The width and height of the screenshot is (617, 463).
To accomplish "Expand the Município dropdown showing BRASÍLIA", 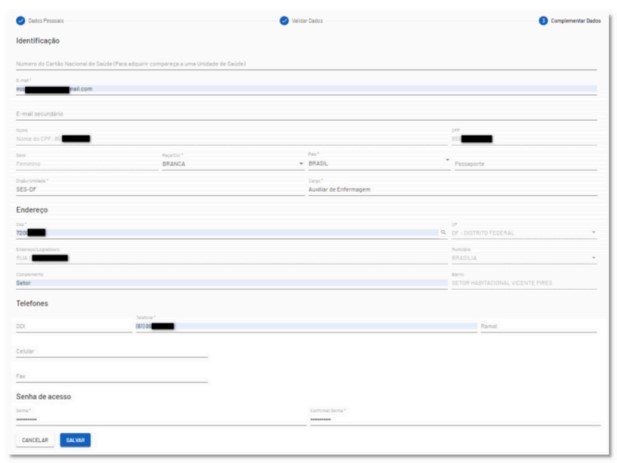I will [x=523, y=258].
